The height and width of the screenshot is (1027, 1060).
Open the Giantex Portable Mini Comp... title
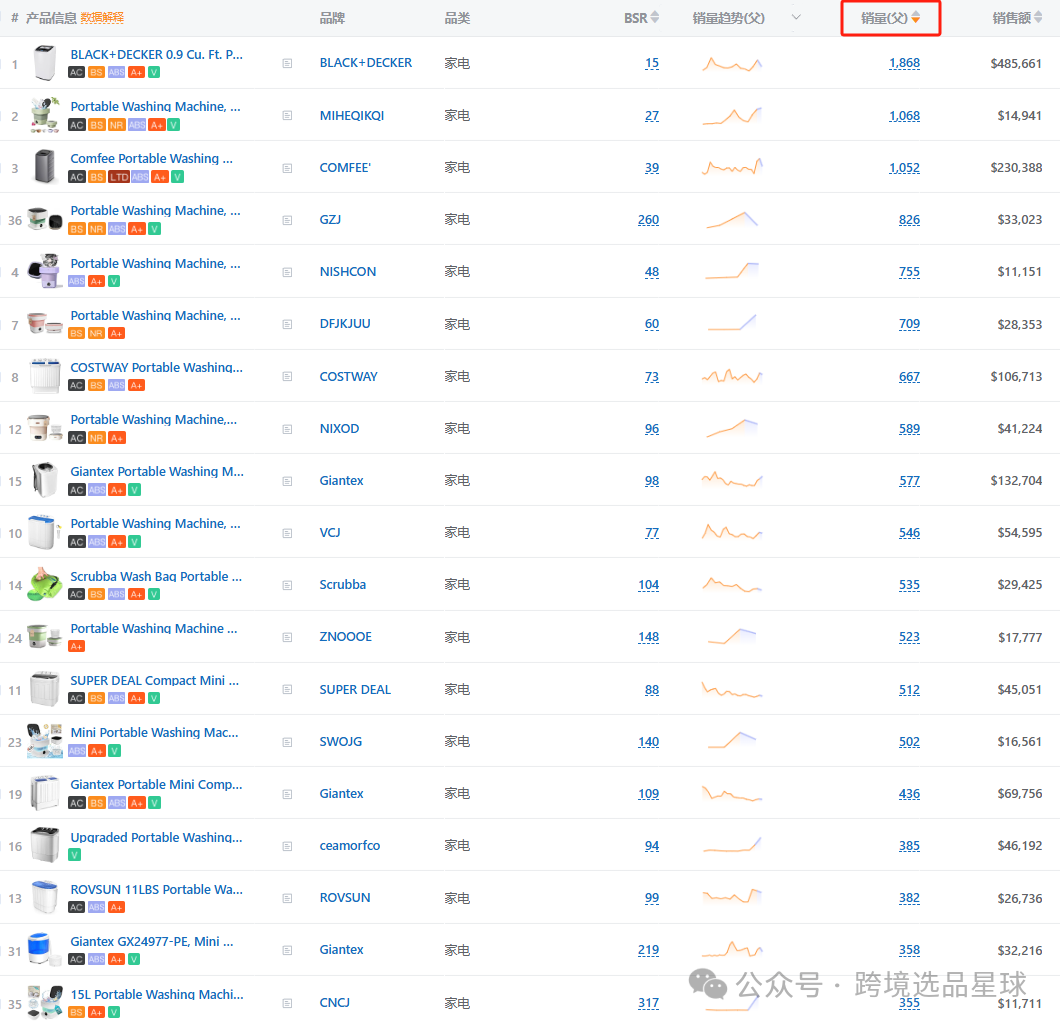pyautogui.click(x=156, y=785)
